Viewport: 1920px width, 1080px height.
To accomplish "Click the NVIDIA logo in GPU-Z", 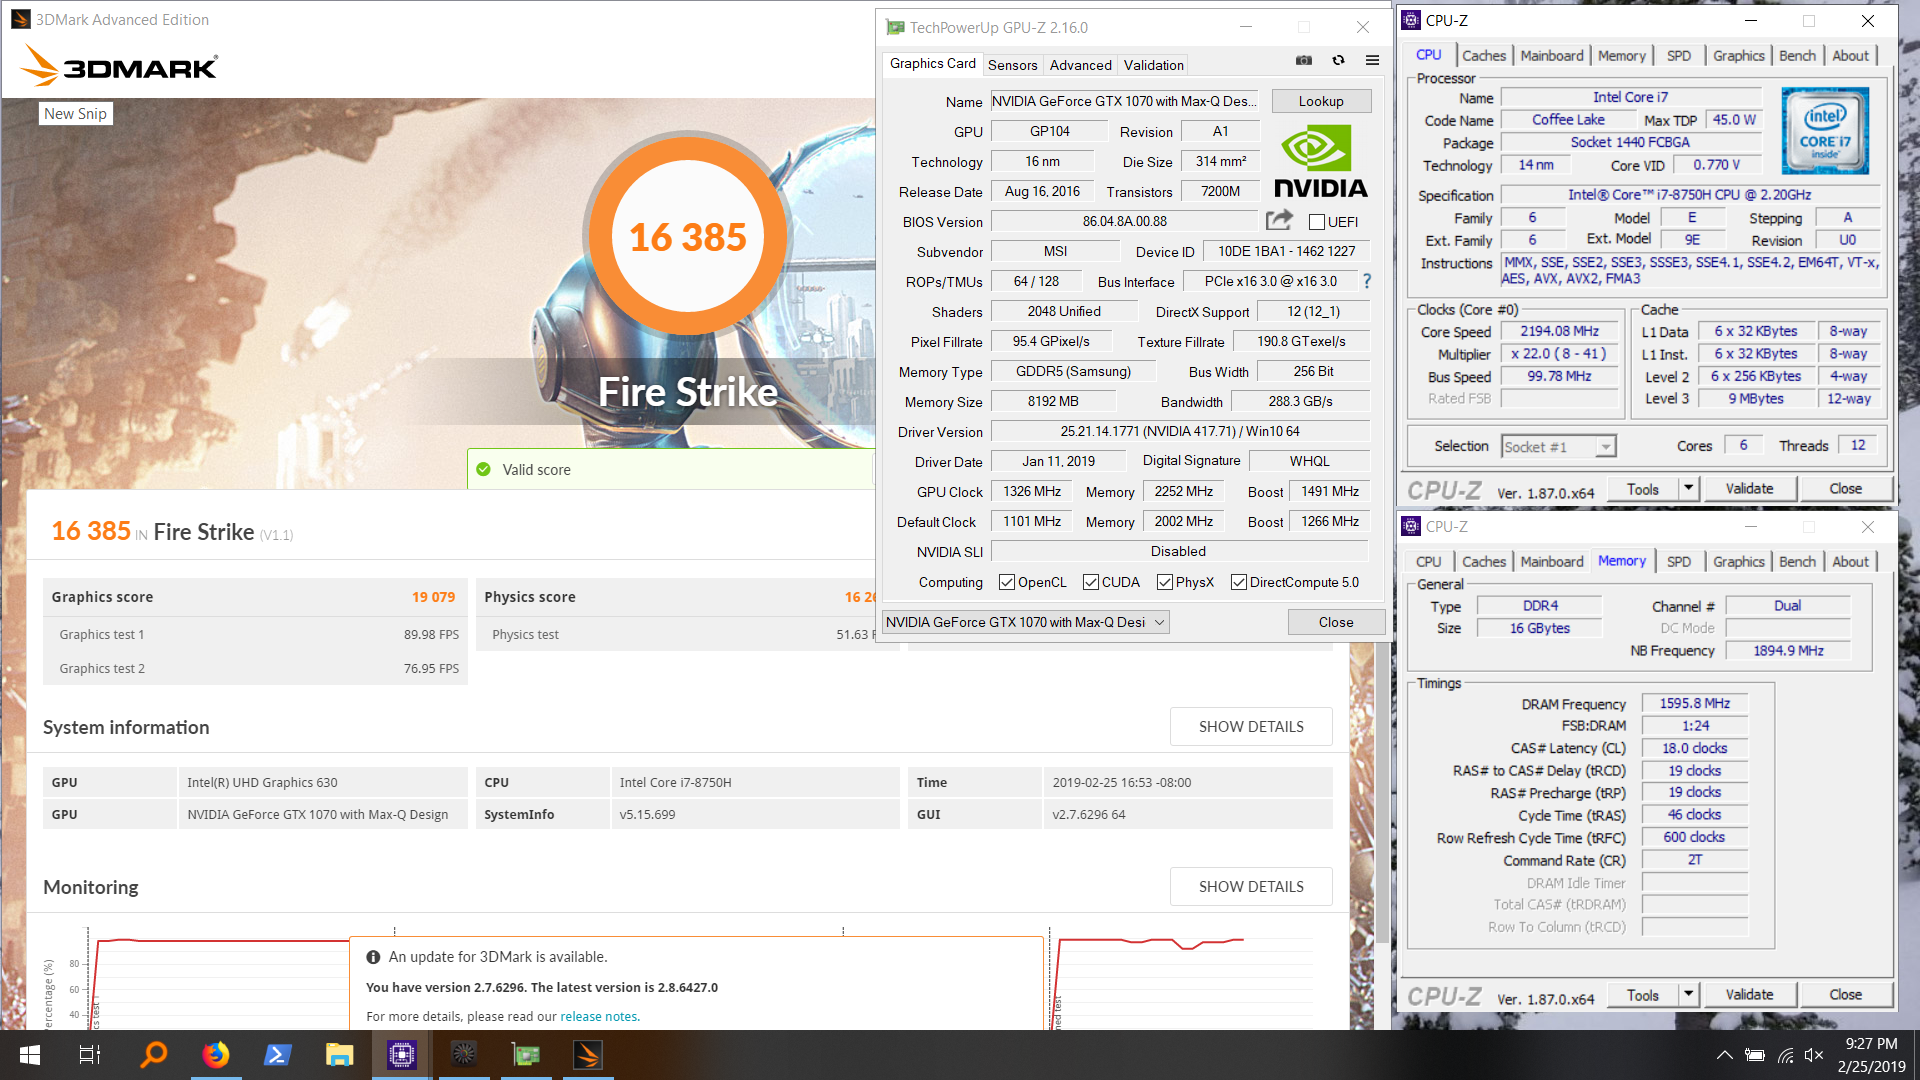I will coord(1320,160).
